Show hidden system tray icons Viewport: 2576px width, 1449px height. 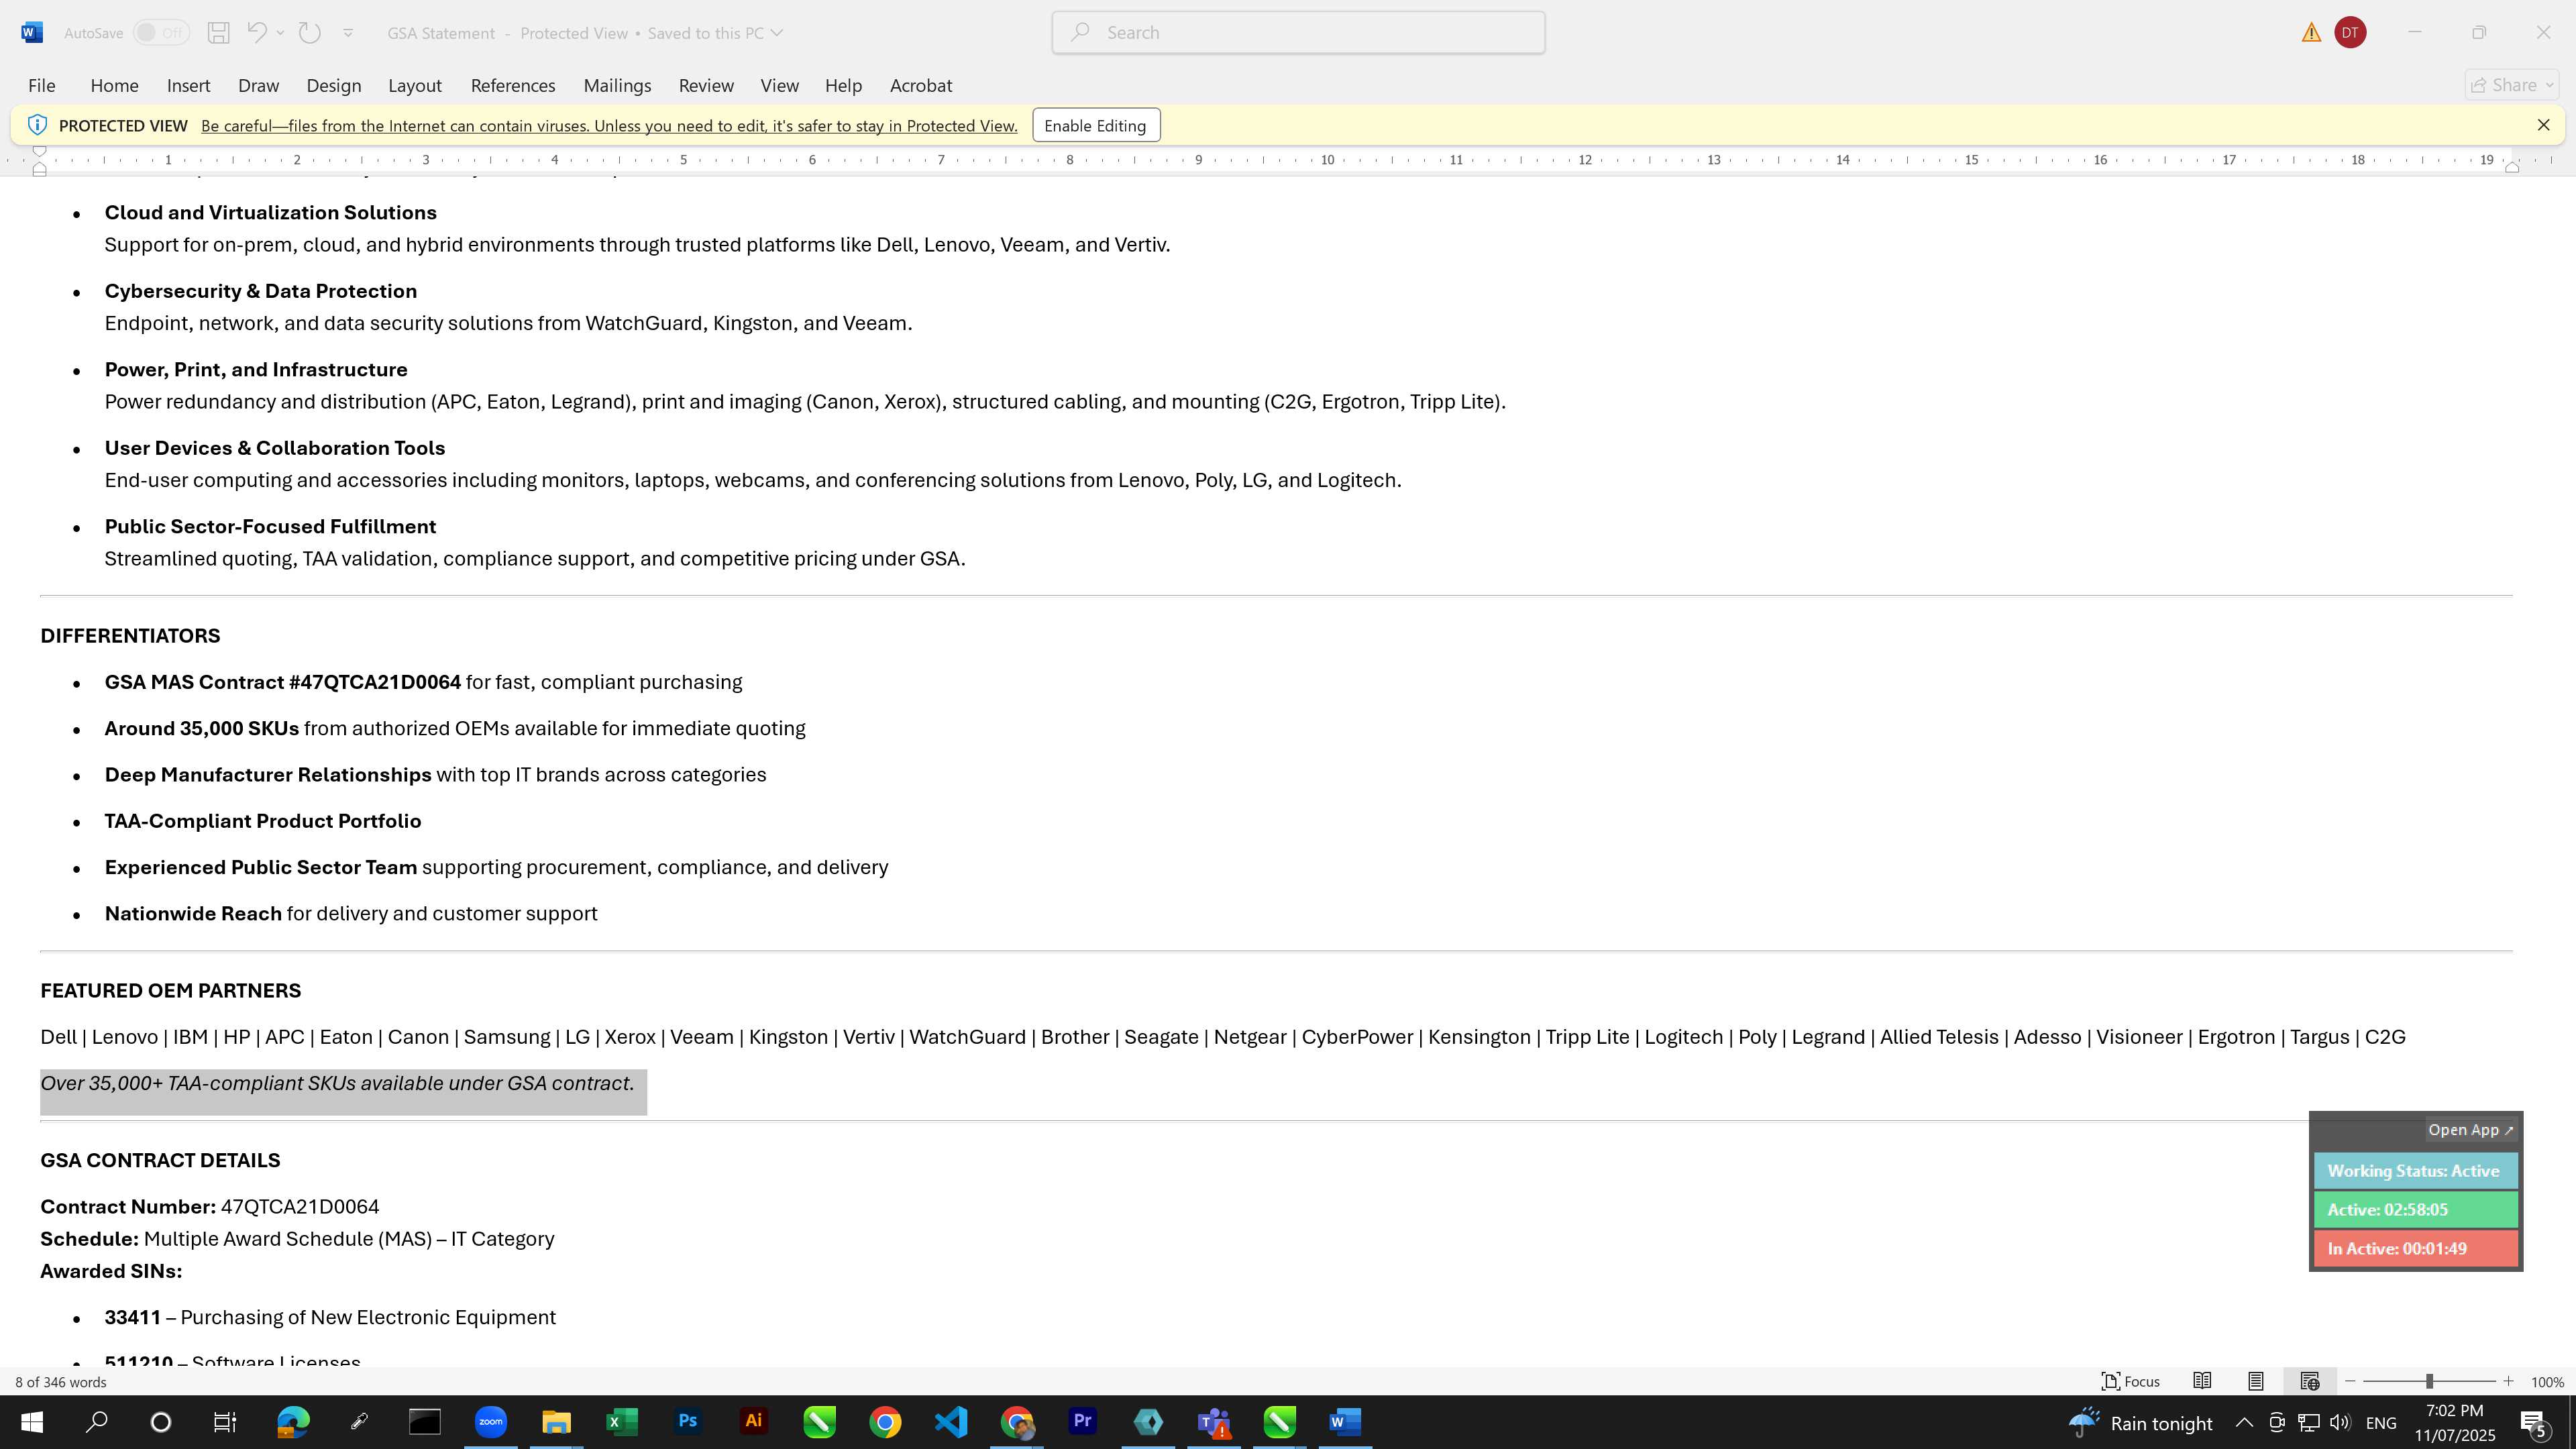(2244, 1422)
